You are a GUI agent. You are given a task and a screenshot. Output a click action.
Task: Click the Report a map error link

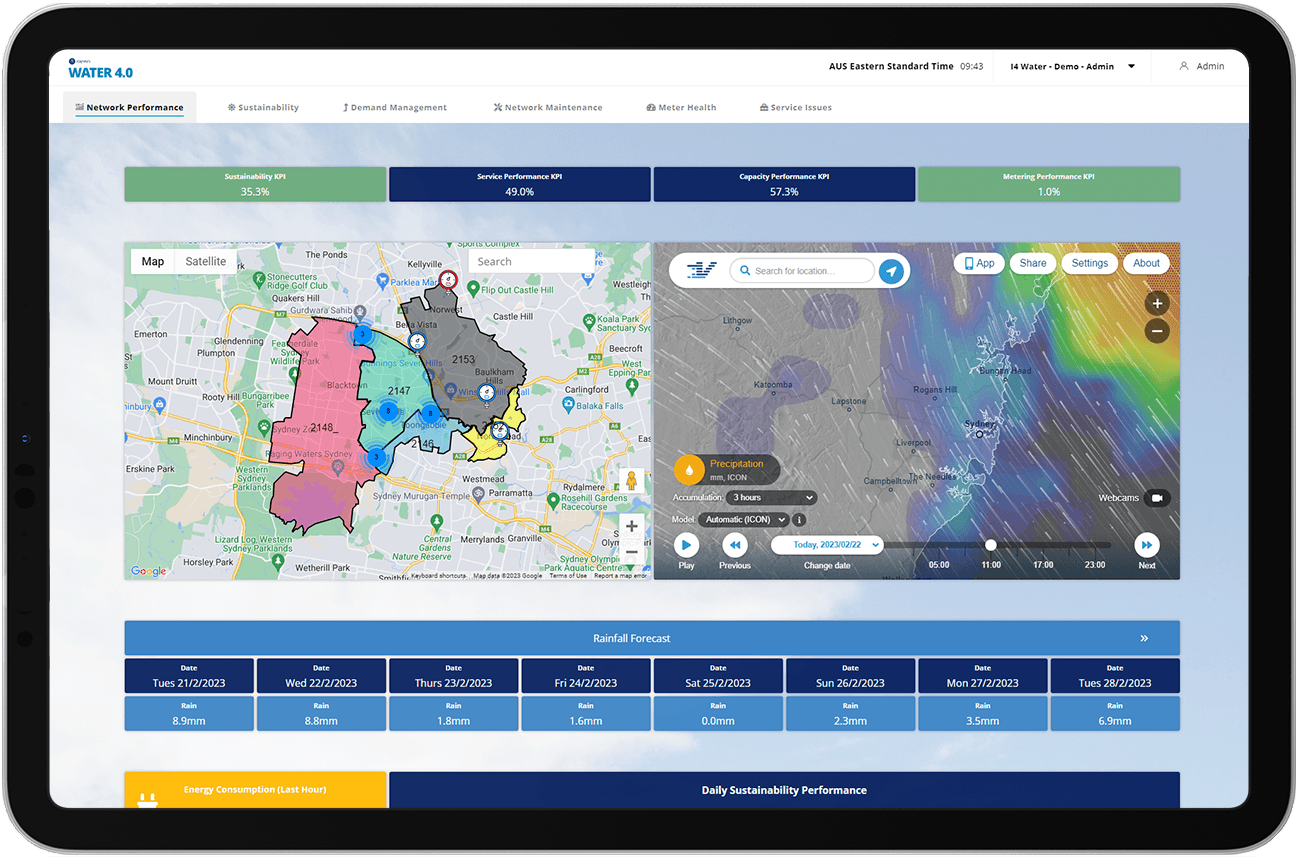coord(620,576)
